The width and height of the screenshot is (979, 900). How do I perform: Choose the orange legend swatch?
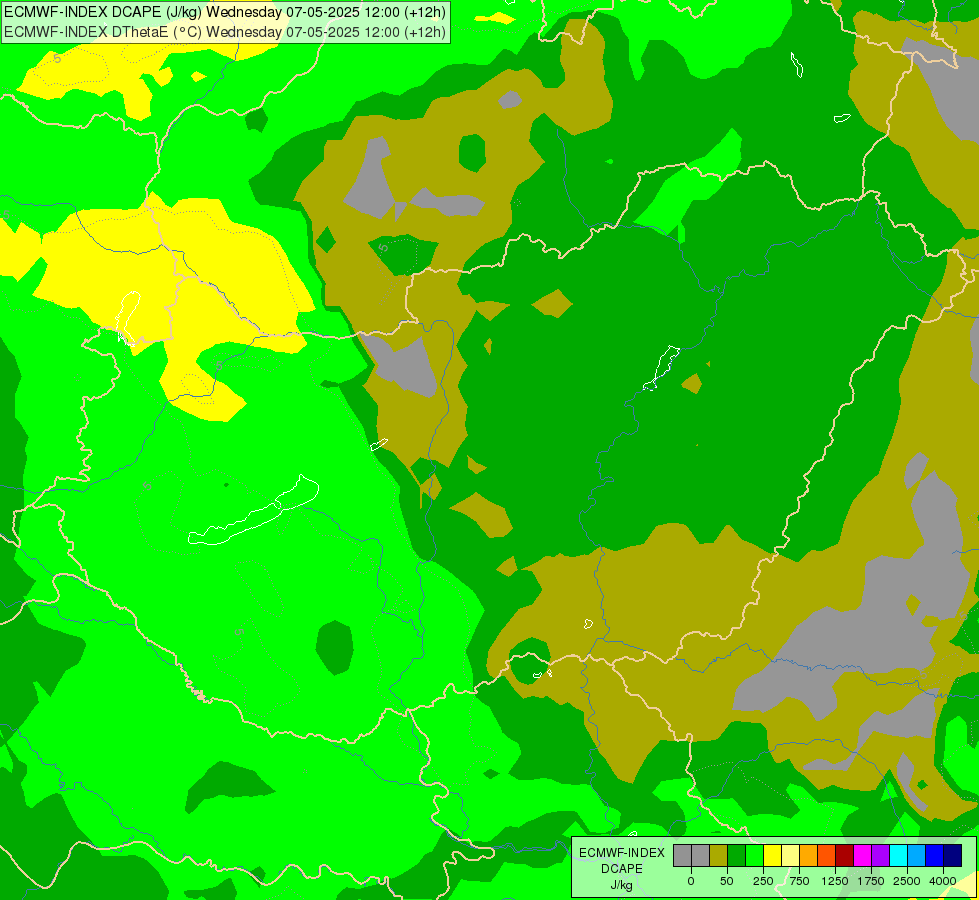tap(809, 855)
